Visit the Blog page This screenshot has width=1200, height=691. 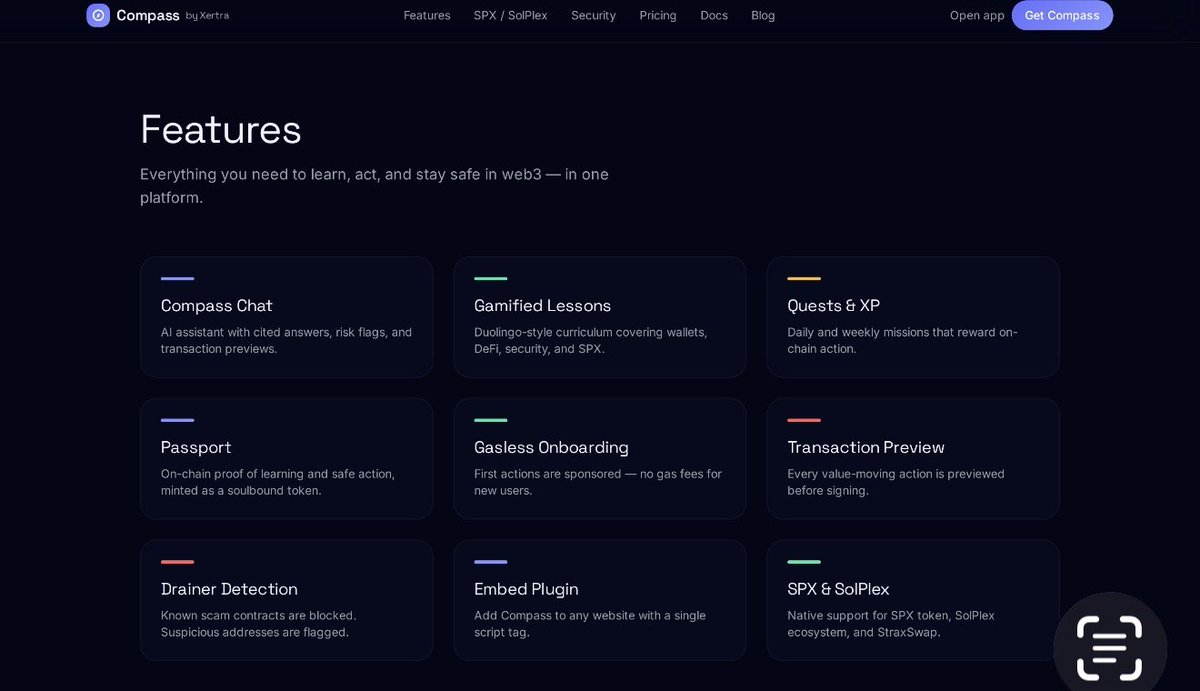coord(763,15)
